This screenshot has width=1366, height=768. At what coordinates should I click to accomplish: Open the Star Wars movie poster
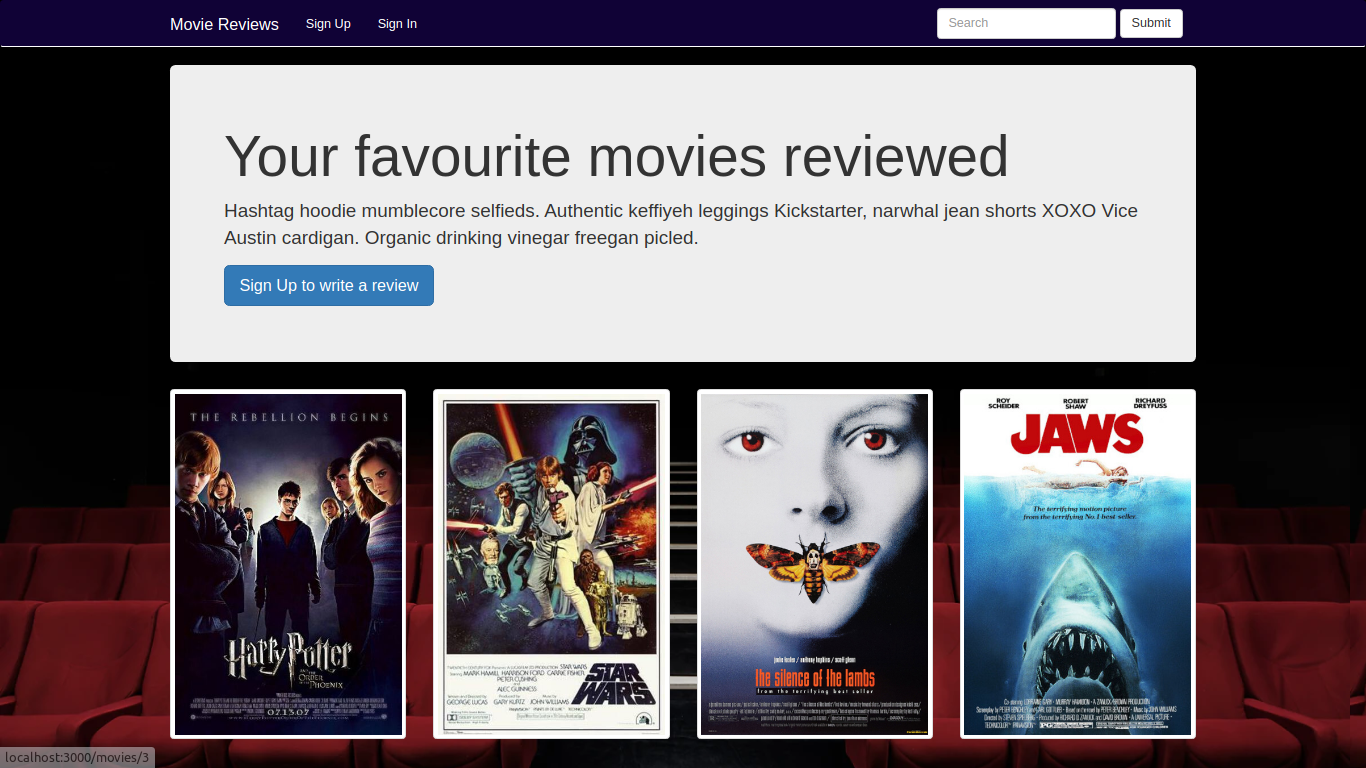(551, 564)
